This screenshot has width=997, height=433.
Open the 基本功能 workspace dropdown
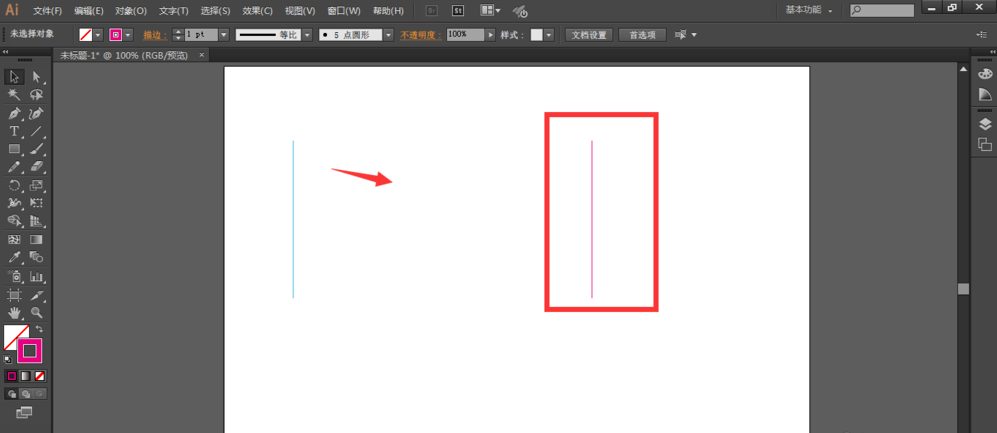(809, 10)
